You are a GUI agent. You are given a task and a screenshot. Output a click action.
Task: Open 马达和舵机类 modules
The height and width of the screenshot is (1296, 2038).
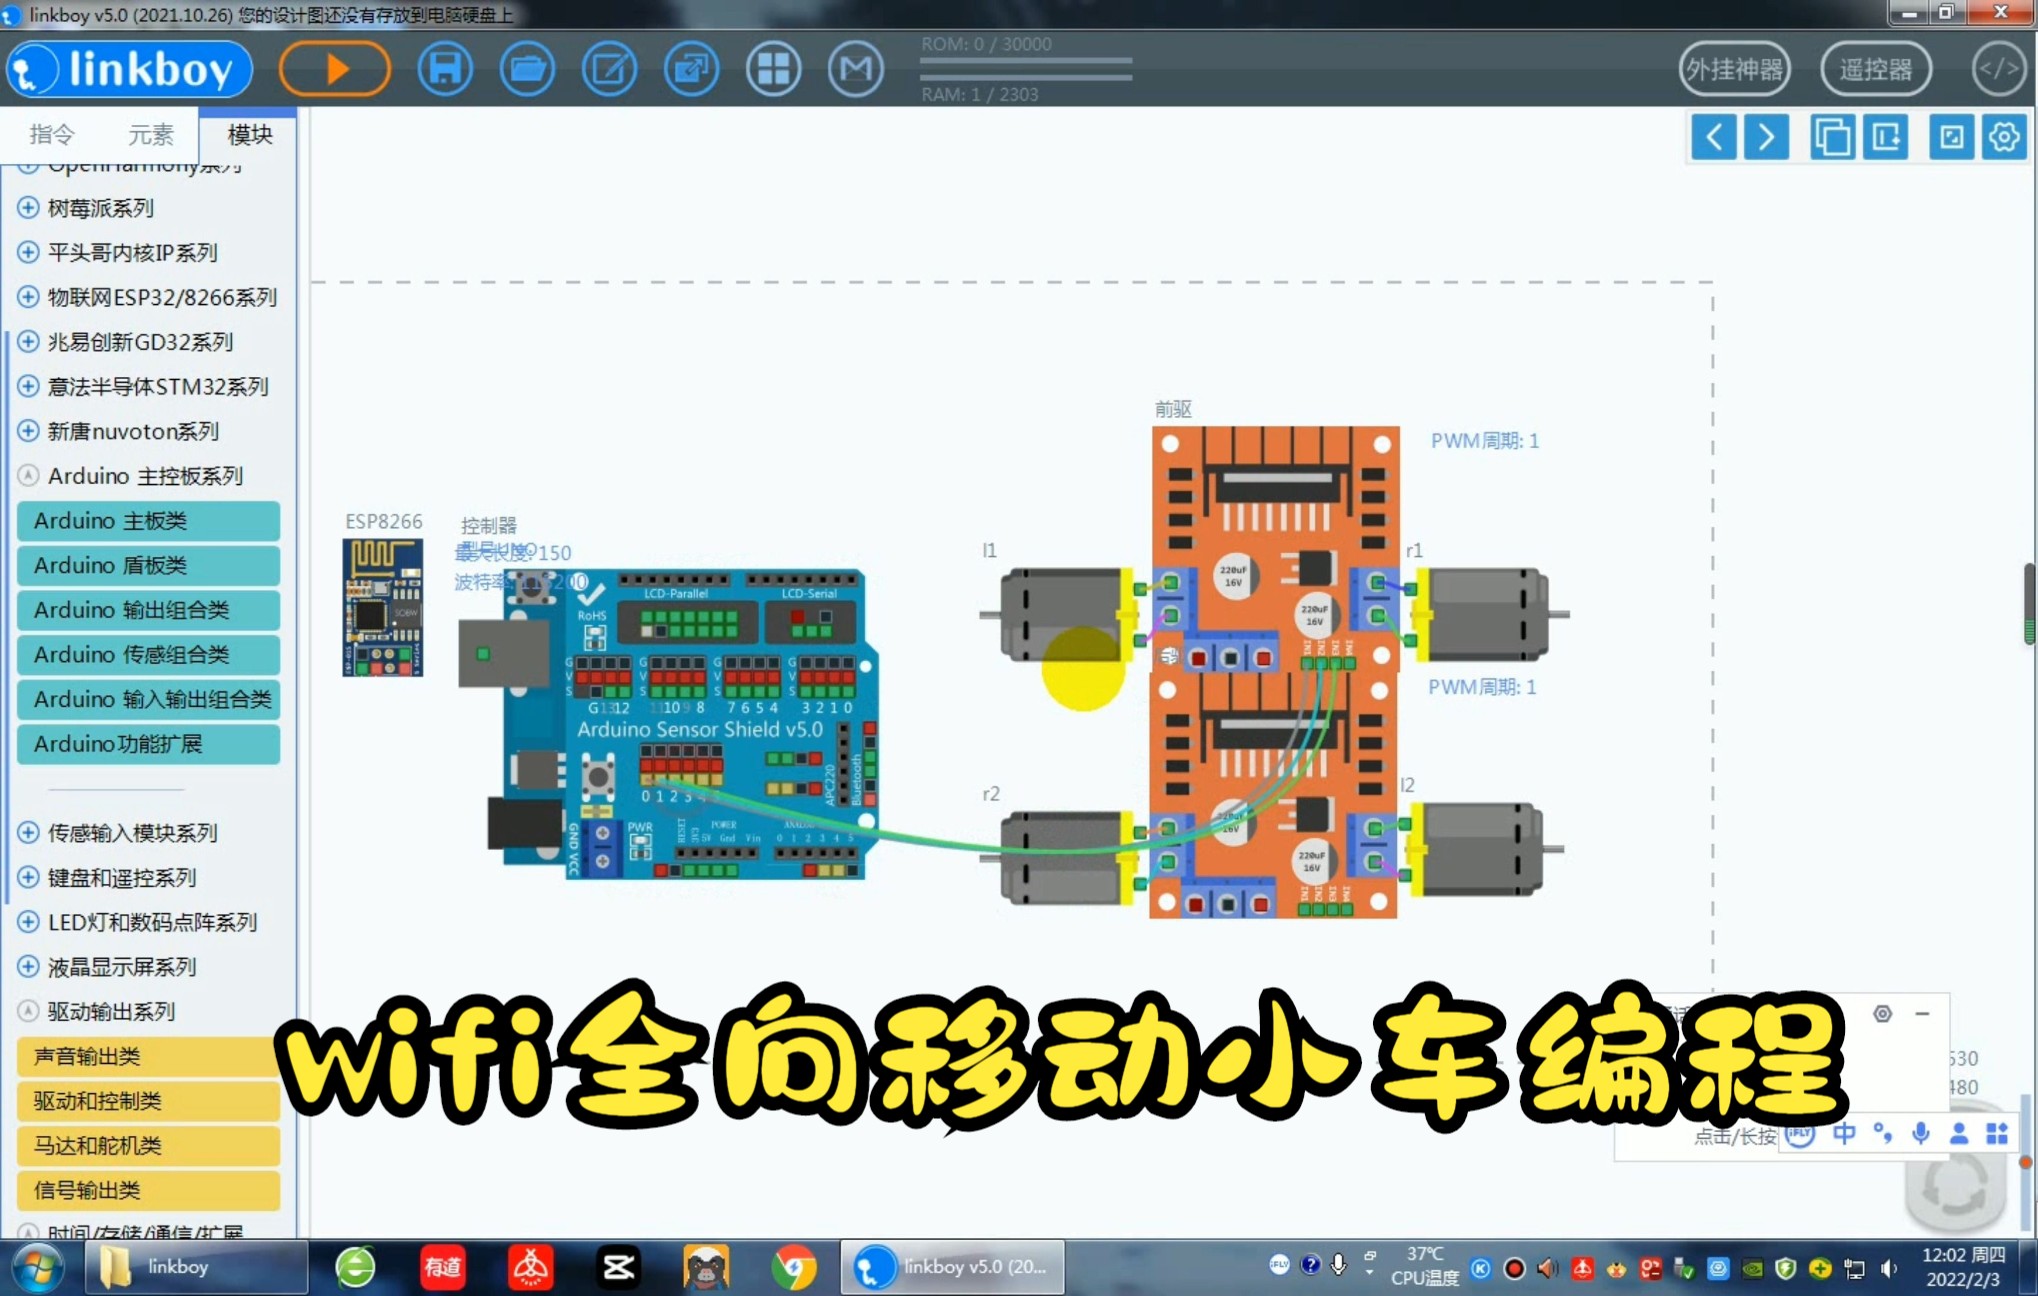[148, 1145]
